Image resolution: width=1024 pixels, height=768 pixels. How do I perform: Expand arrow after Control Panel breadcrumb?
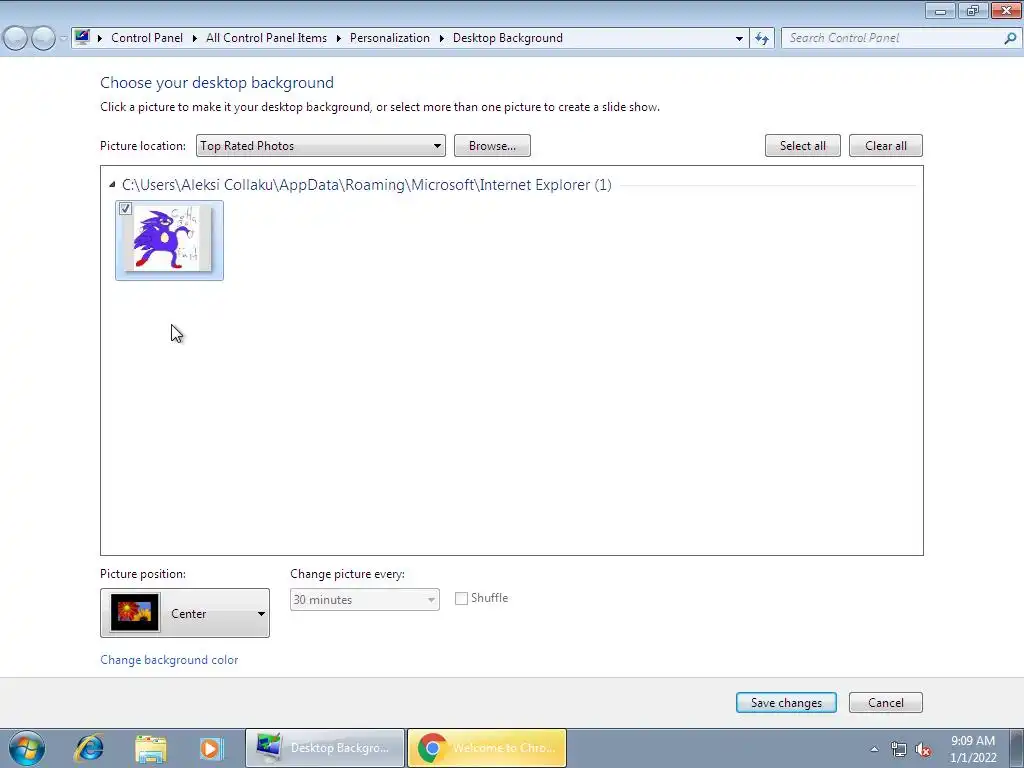(195, 39)
